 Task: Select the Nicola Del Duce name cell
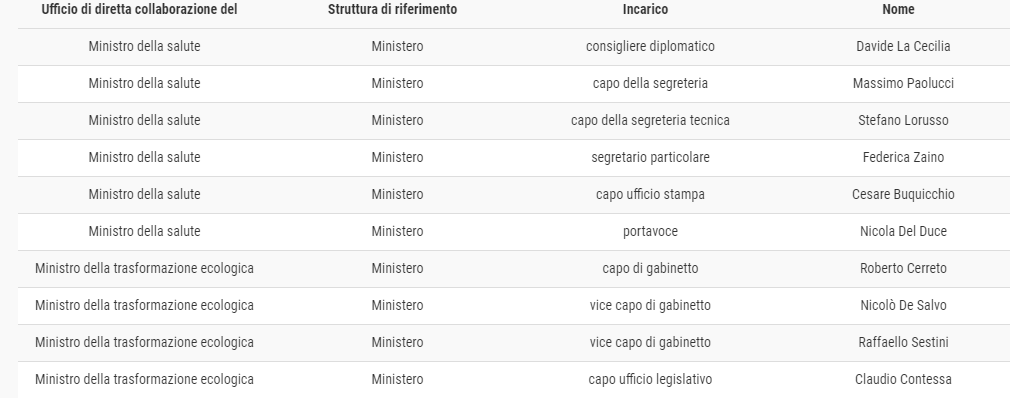[x=903, y=231]
